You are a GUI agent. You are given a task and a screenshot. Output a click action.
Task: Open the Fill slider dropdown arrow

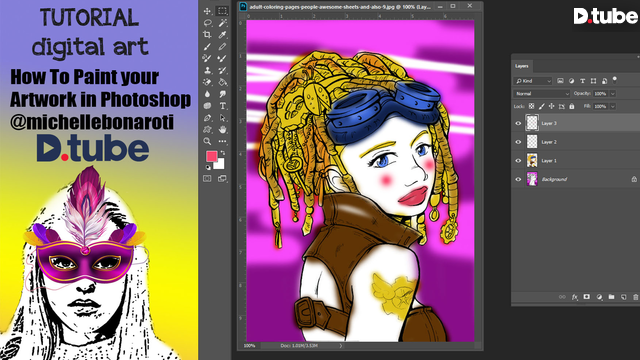613,106
